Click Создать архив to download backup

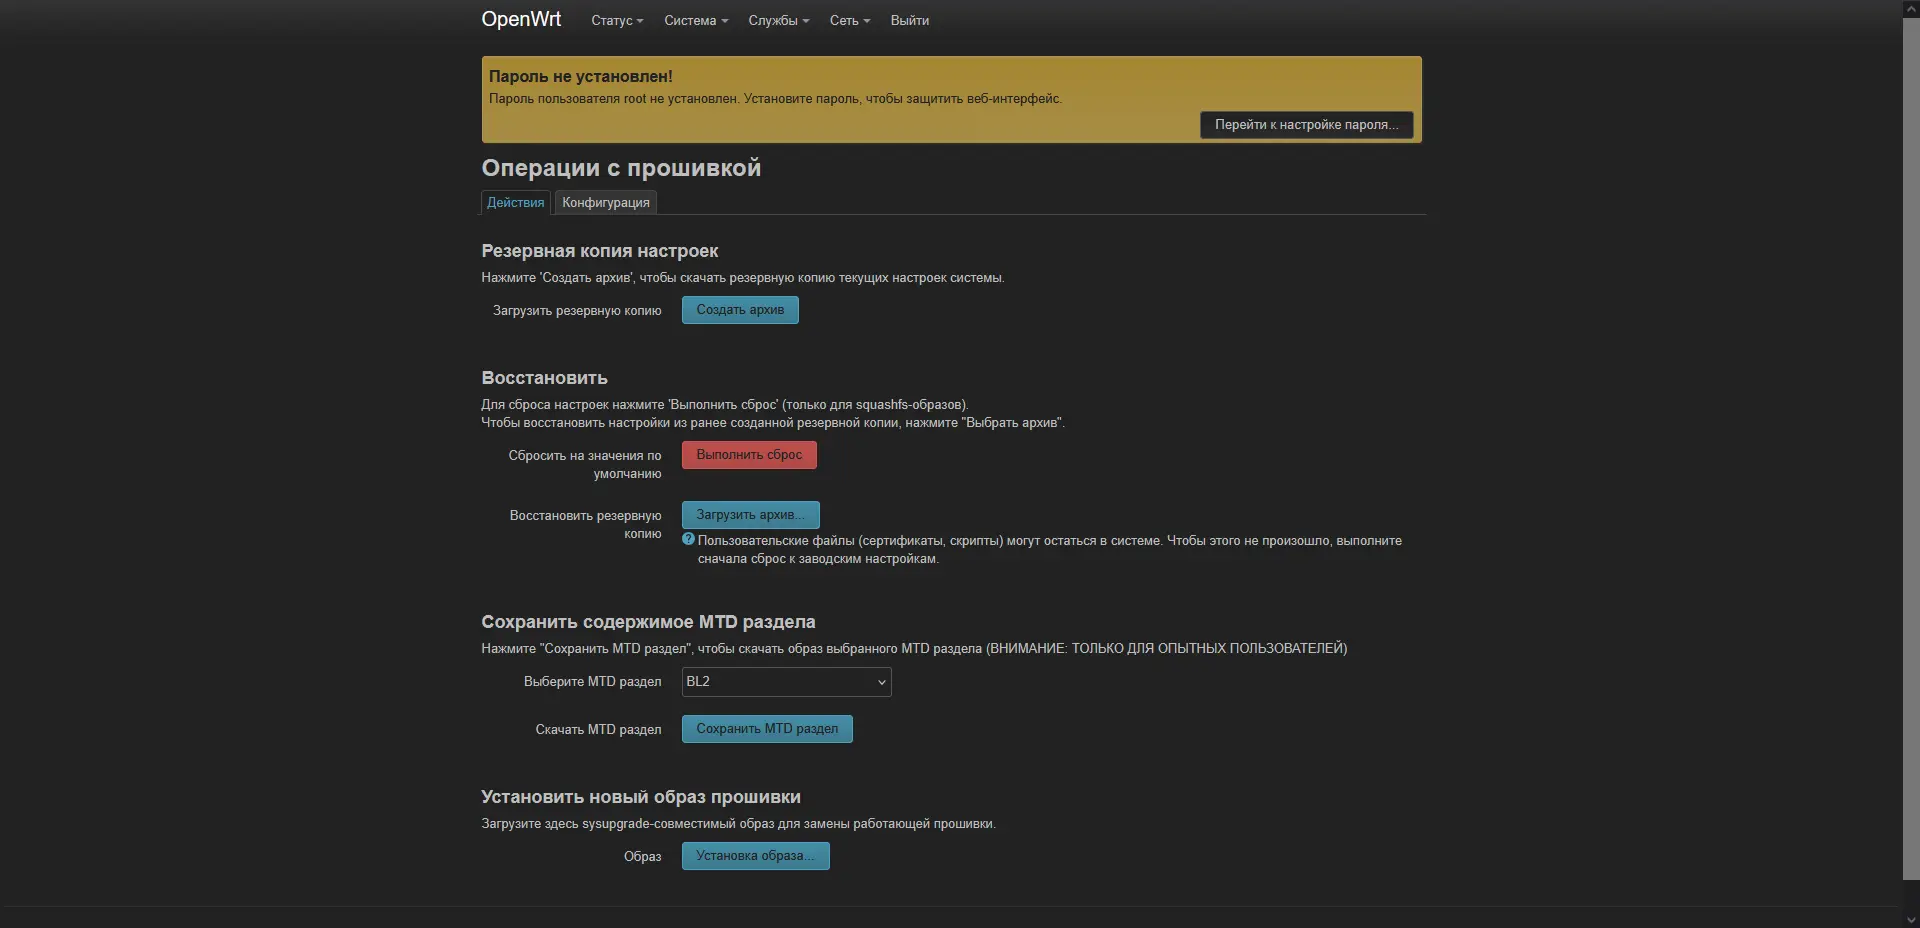click(739, 310)
